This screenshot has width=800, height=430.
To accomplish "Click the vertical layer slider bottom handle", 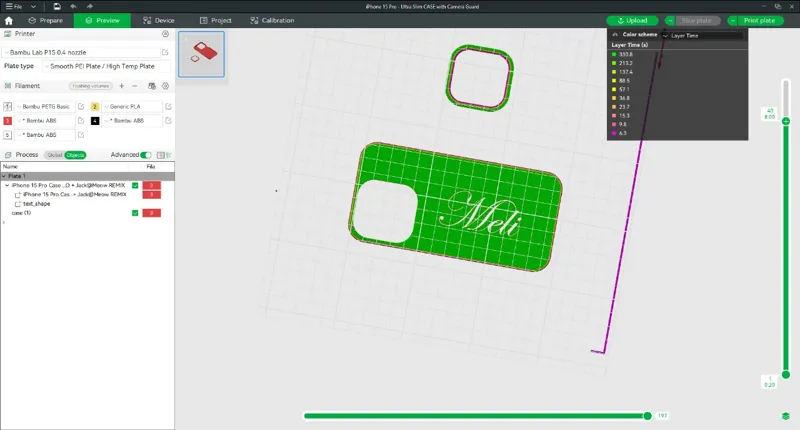I will [786, 375].
